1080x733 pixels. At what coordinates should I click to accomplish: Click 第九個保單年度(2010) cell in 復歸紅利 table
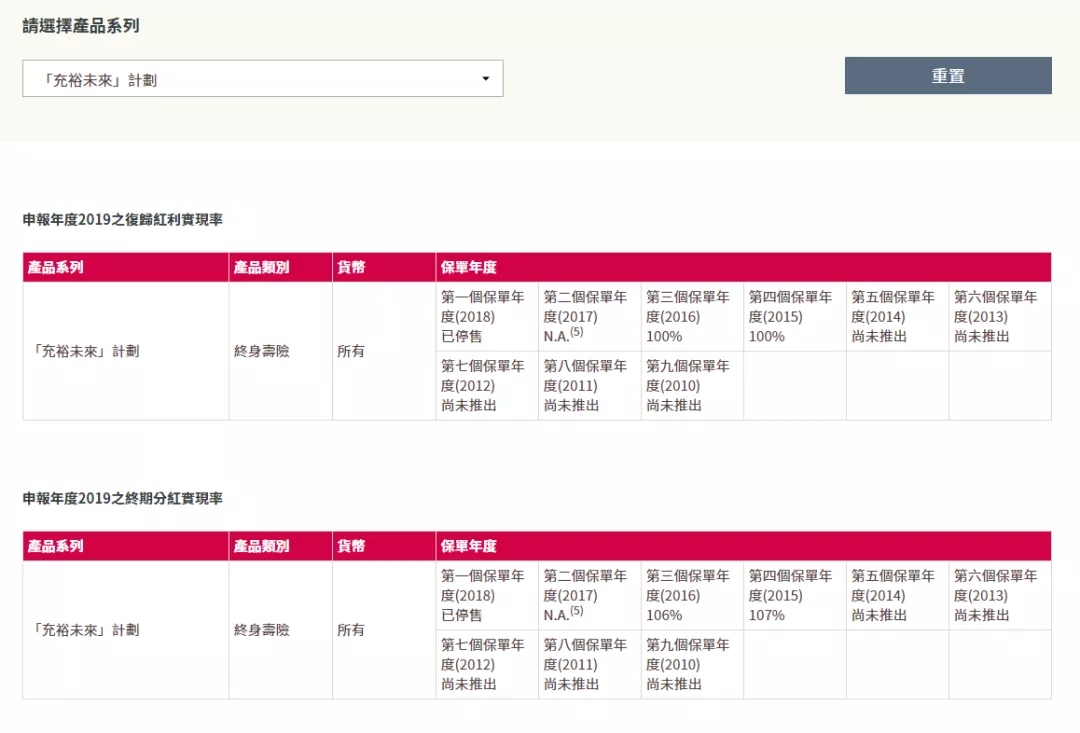click(692, 386)
